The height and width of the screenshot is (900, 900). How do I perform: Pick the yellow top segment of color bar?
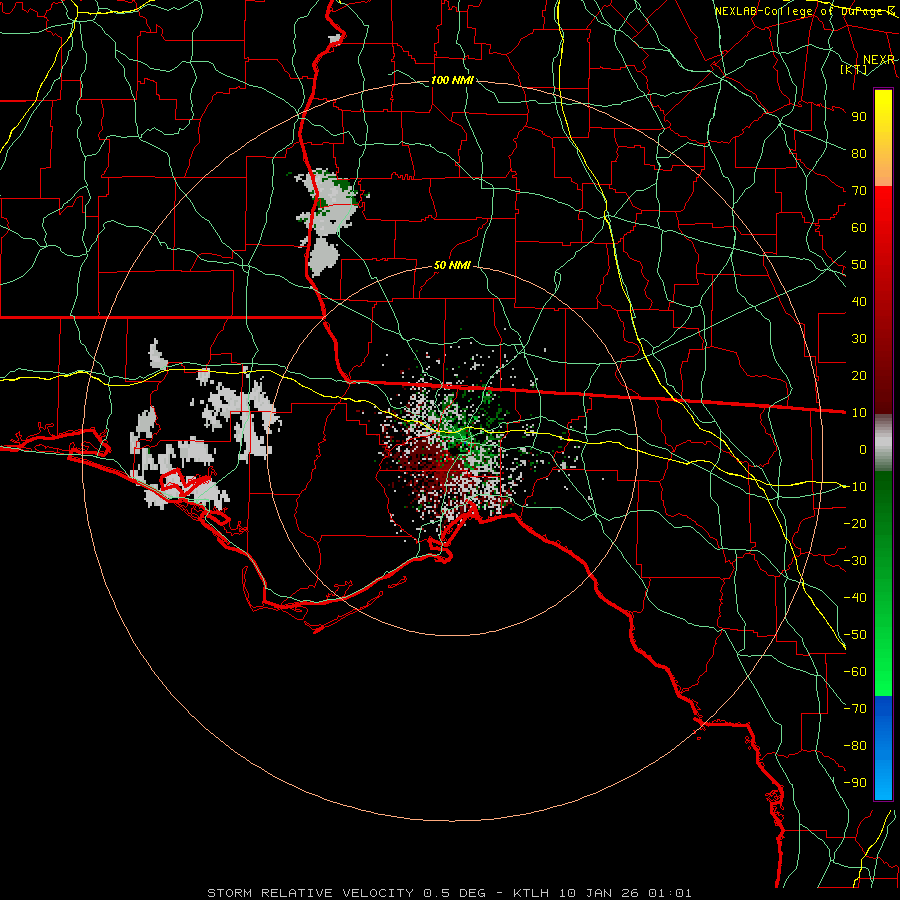point(883,138)
